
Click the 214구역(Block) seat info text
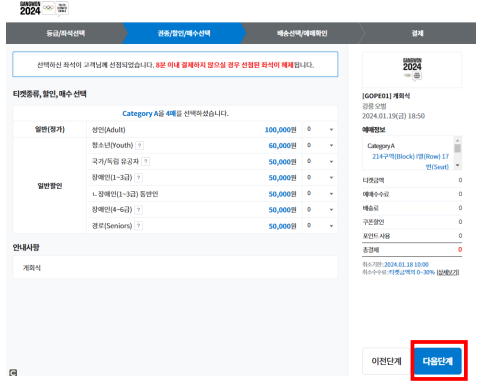(411, 161)
